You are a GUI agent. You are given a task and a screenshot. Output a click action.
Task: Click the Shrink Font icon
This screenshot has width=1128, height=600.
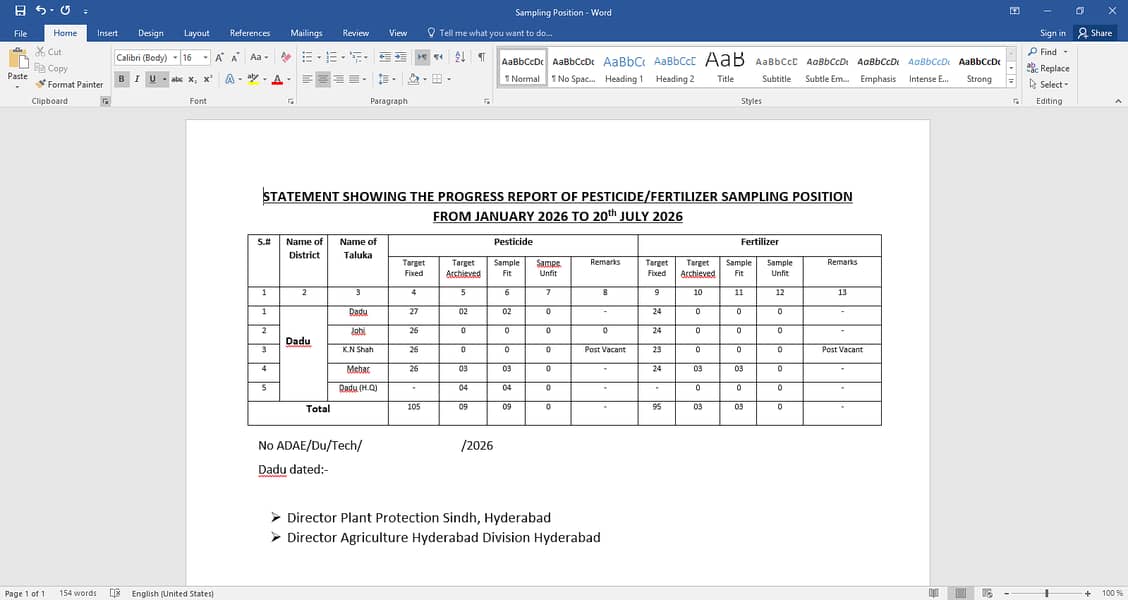(x=235, y=58)
